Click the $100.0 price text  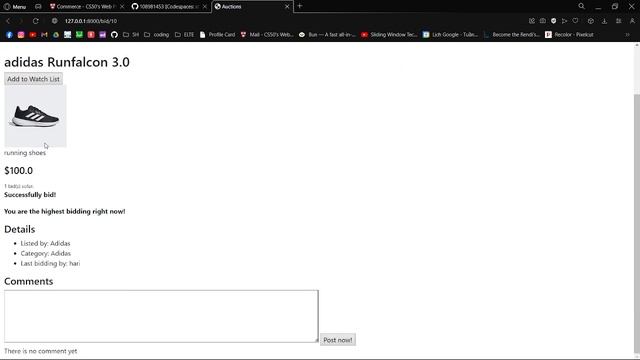18,171
